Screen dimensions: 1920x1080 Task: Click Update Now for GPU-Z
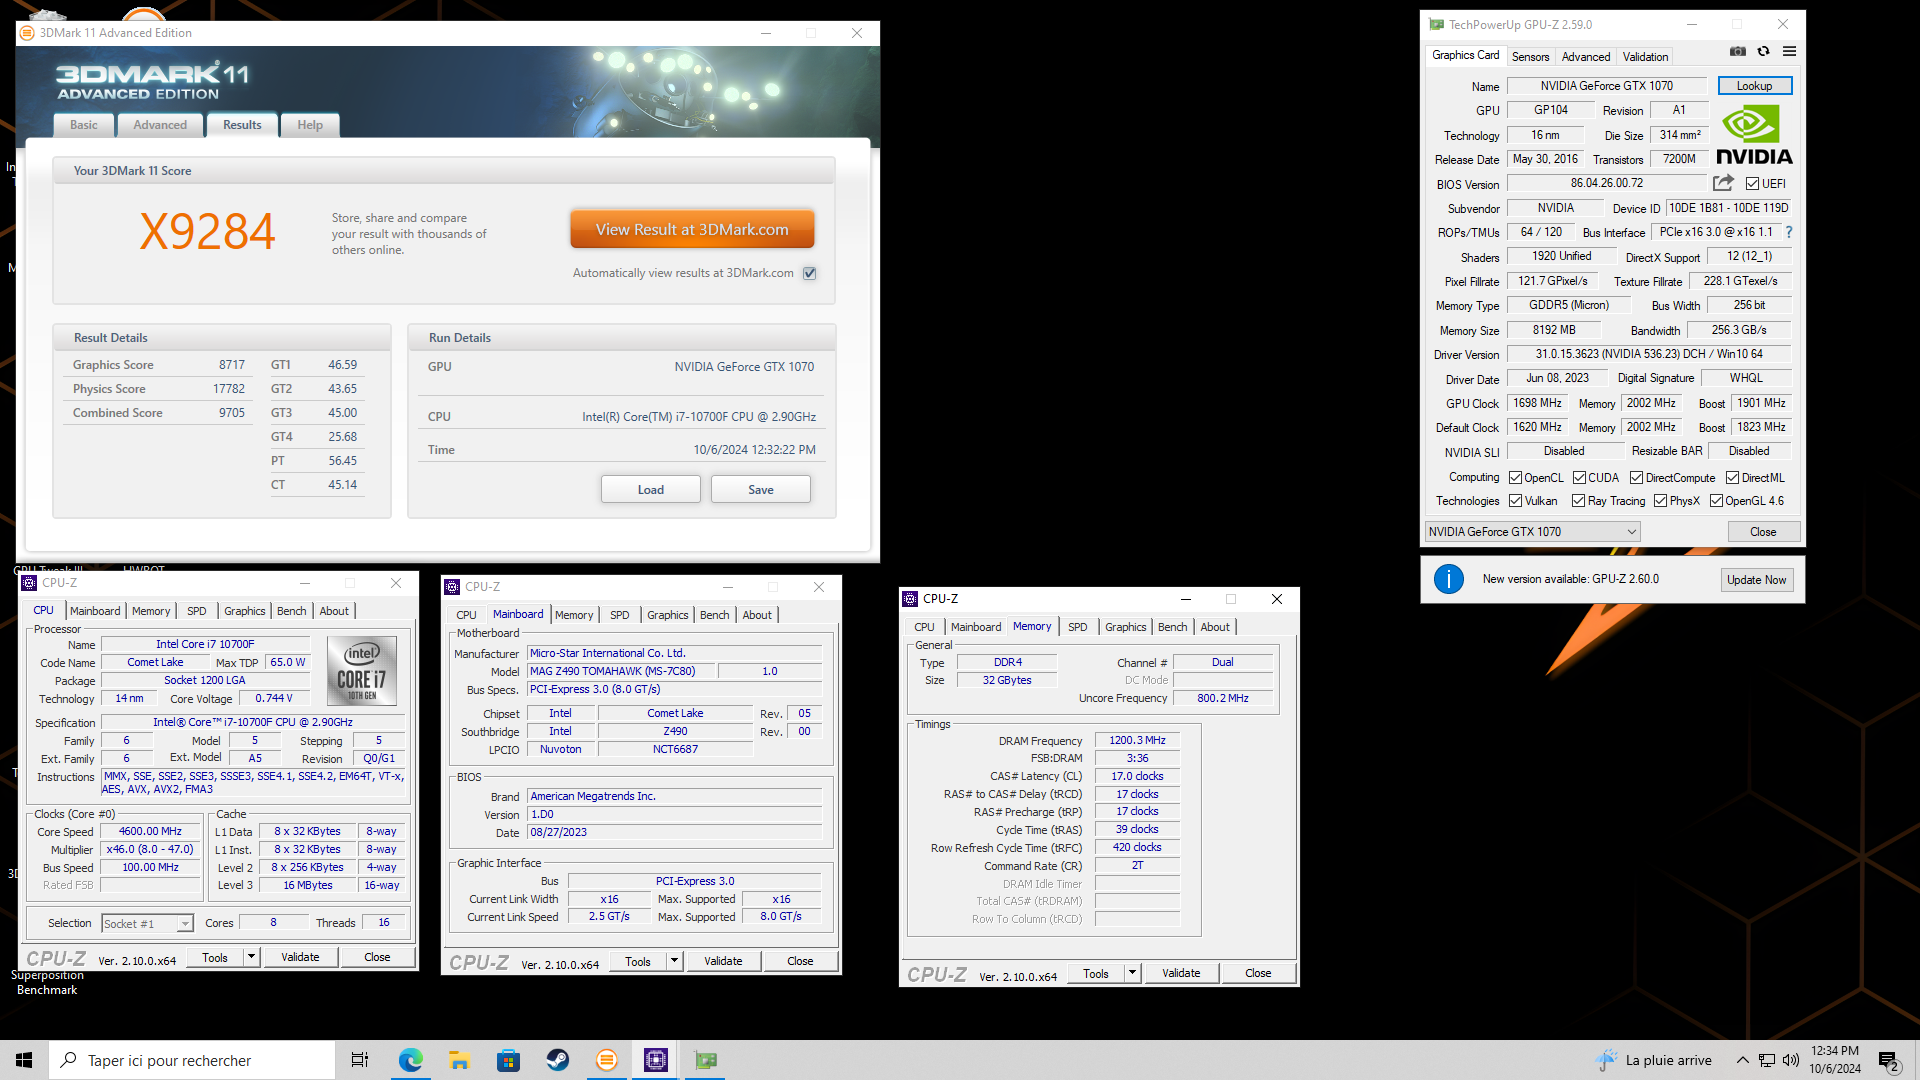coord(1756,580)
